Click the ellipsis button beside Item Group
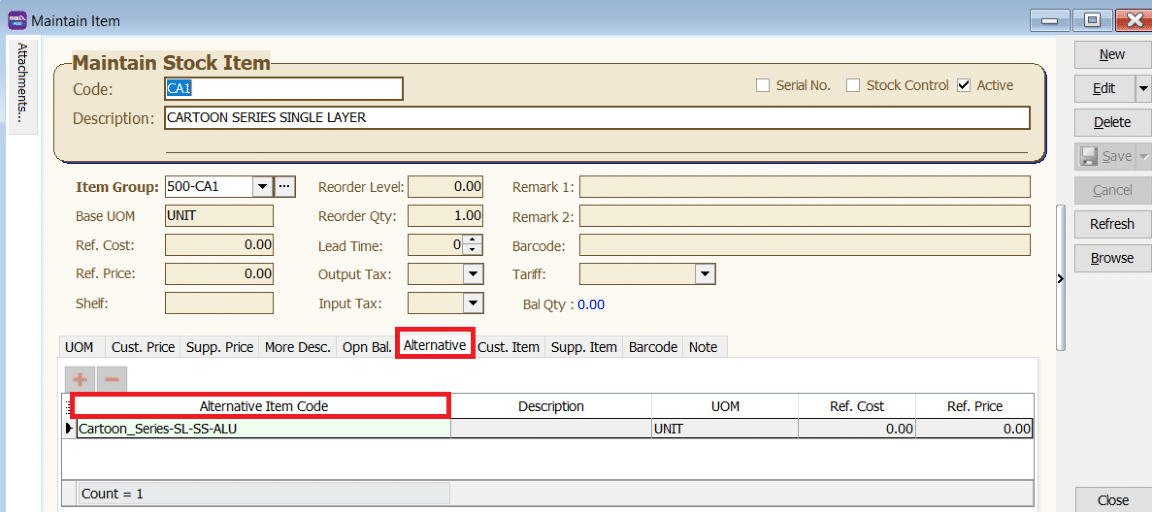 point(286,186)
